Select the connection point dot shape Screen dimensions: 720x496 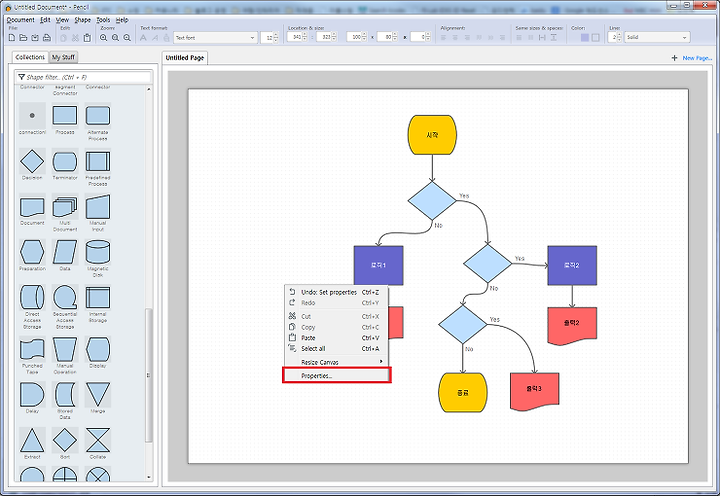[32, 115]
